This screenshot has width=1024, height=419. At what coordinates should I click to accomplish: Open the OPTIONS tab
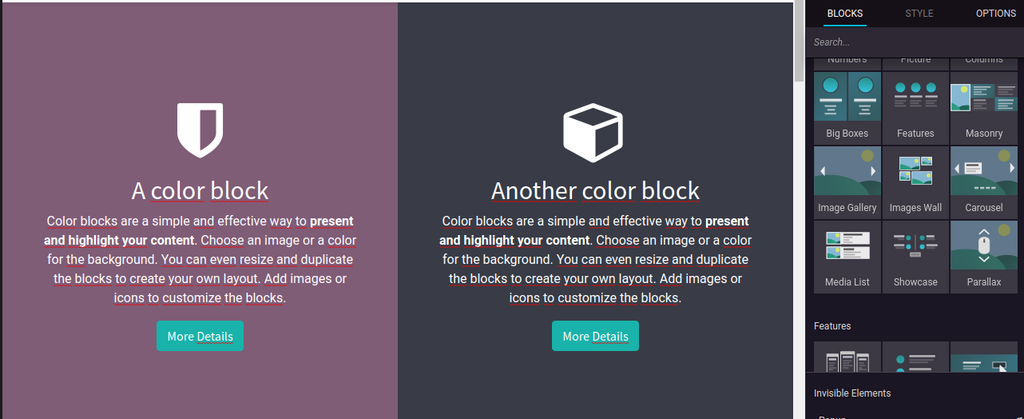[995, 13]
